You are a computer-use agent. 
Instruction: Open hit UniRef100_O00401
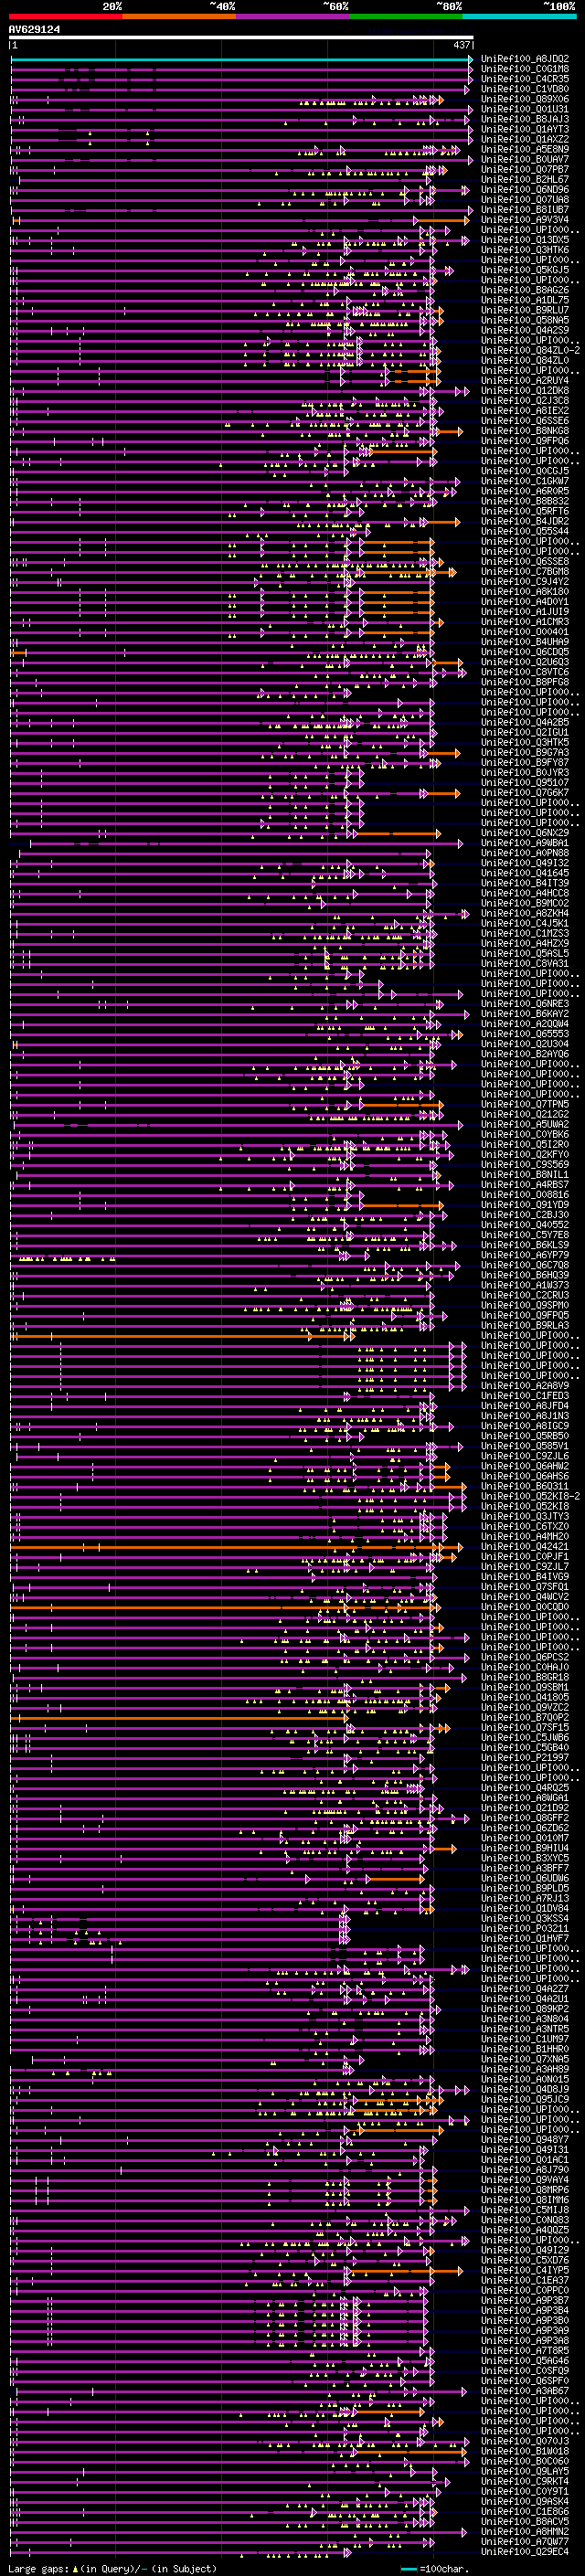tap(525, 632)
